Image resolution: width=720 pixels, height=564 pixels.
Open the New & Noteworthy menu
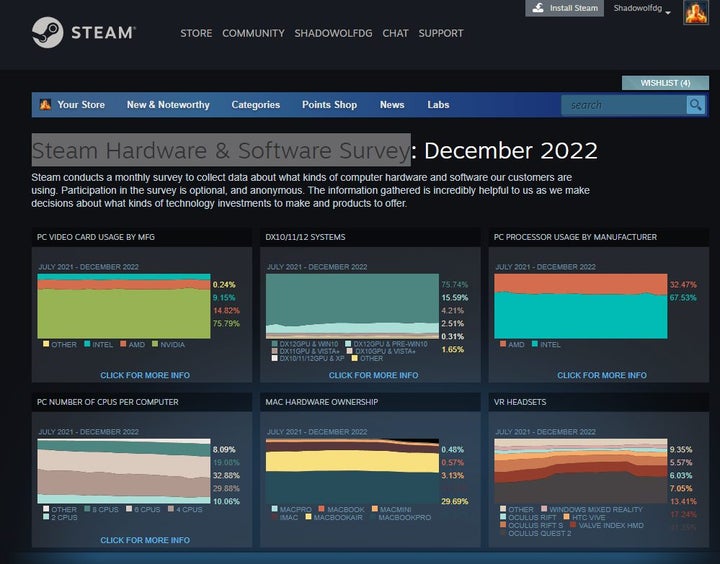168,105
